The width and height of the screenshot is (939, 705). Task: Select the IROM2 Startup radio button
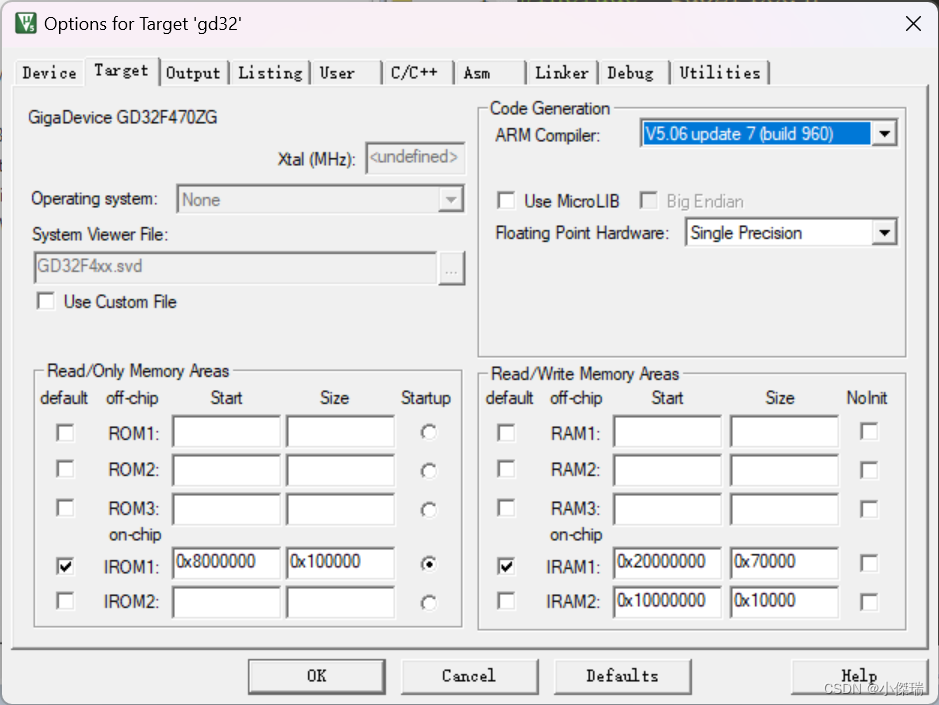tap(428, 603)
